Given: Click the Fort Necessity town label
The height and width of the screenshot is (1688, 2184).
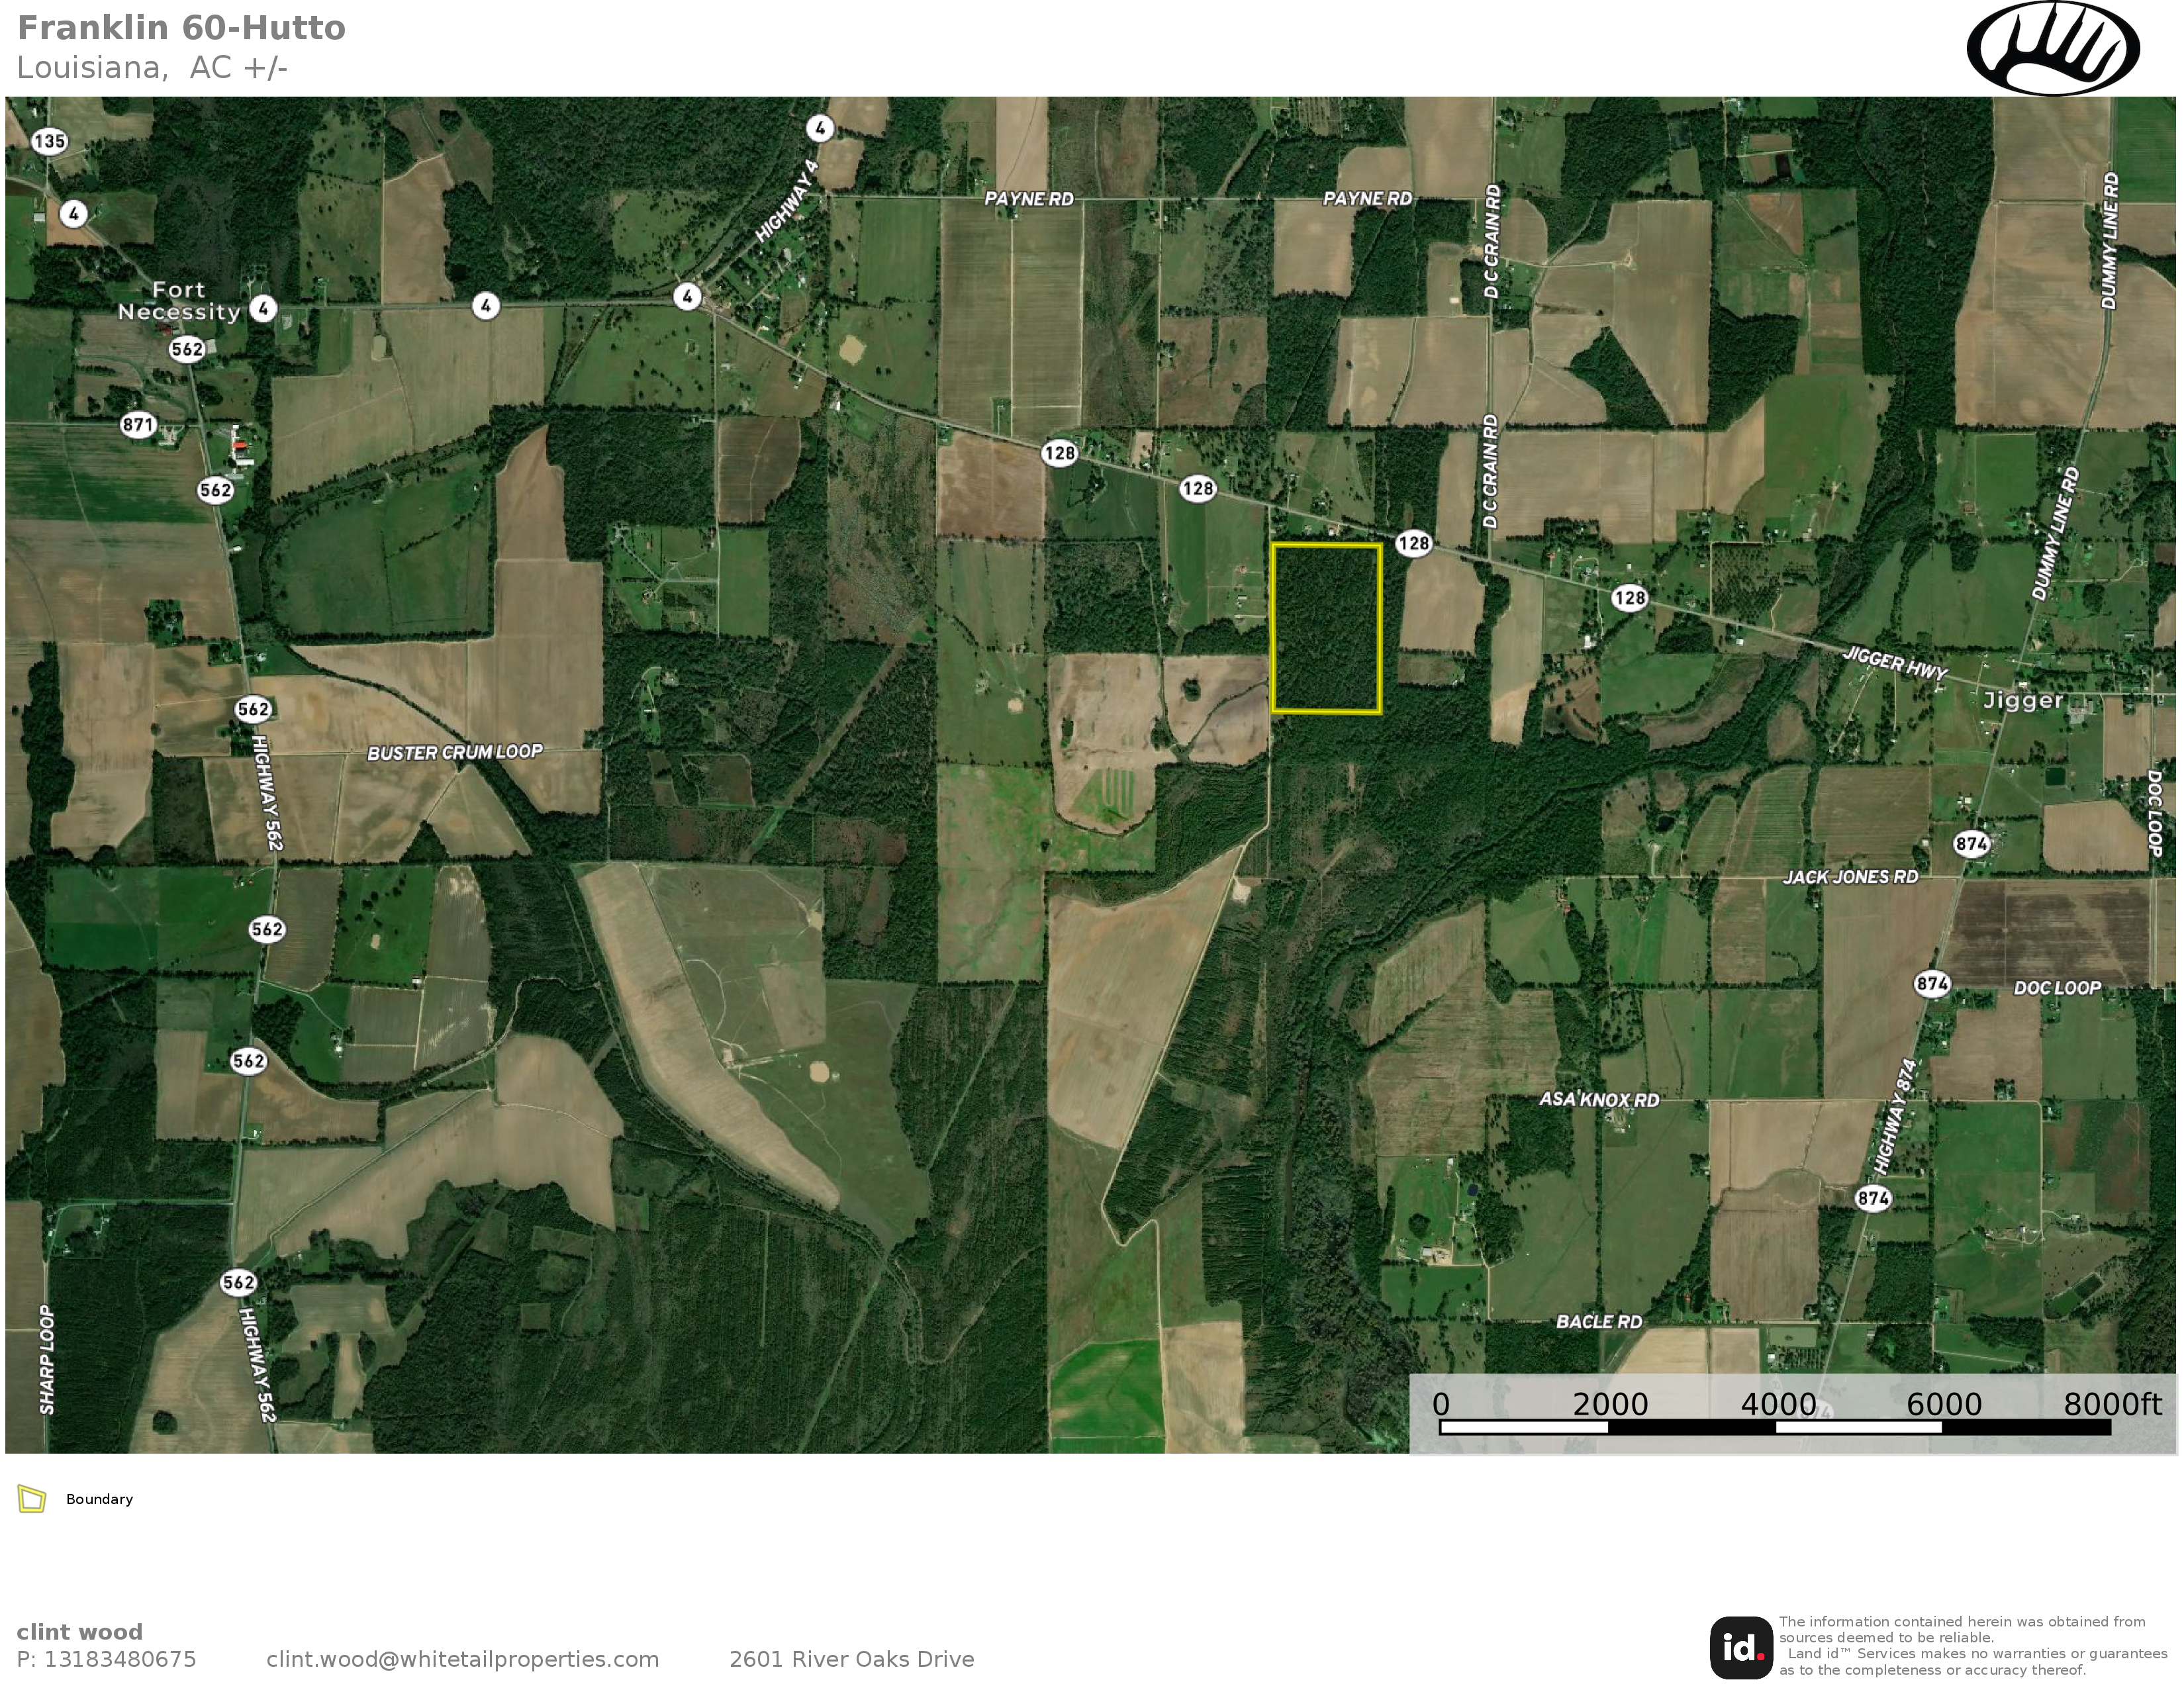Looking at the screenshot, I should [178, 301].
